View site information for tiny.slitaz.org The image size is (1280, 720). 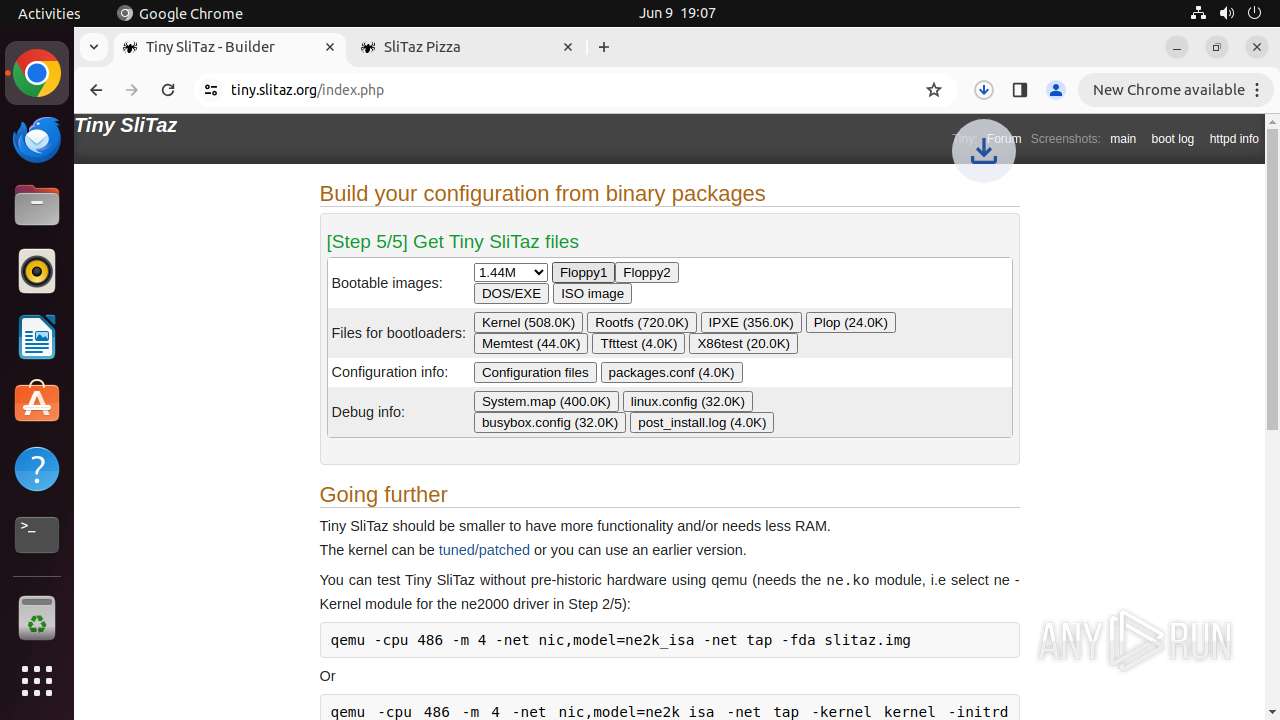210,90
